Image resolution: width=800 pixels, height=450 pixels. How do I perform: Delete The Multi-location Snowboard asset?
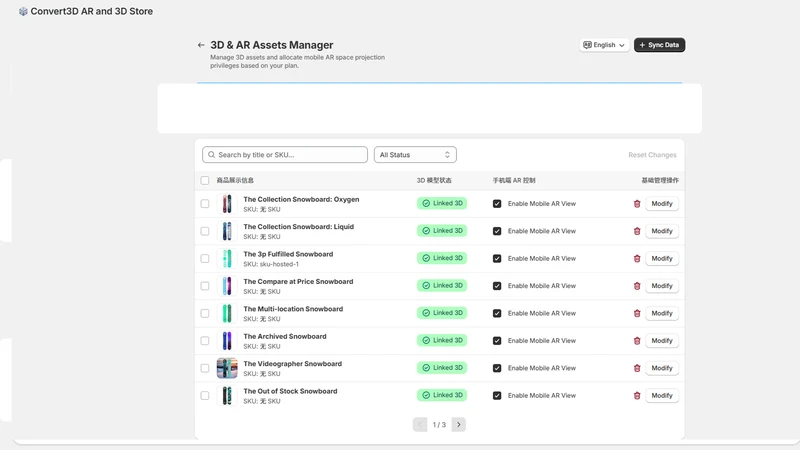click(637, 313)
